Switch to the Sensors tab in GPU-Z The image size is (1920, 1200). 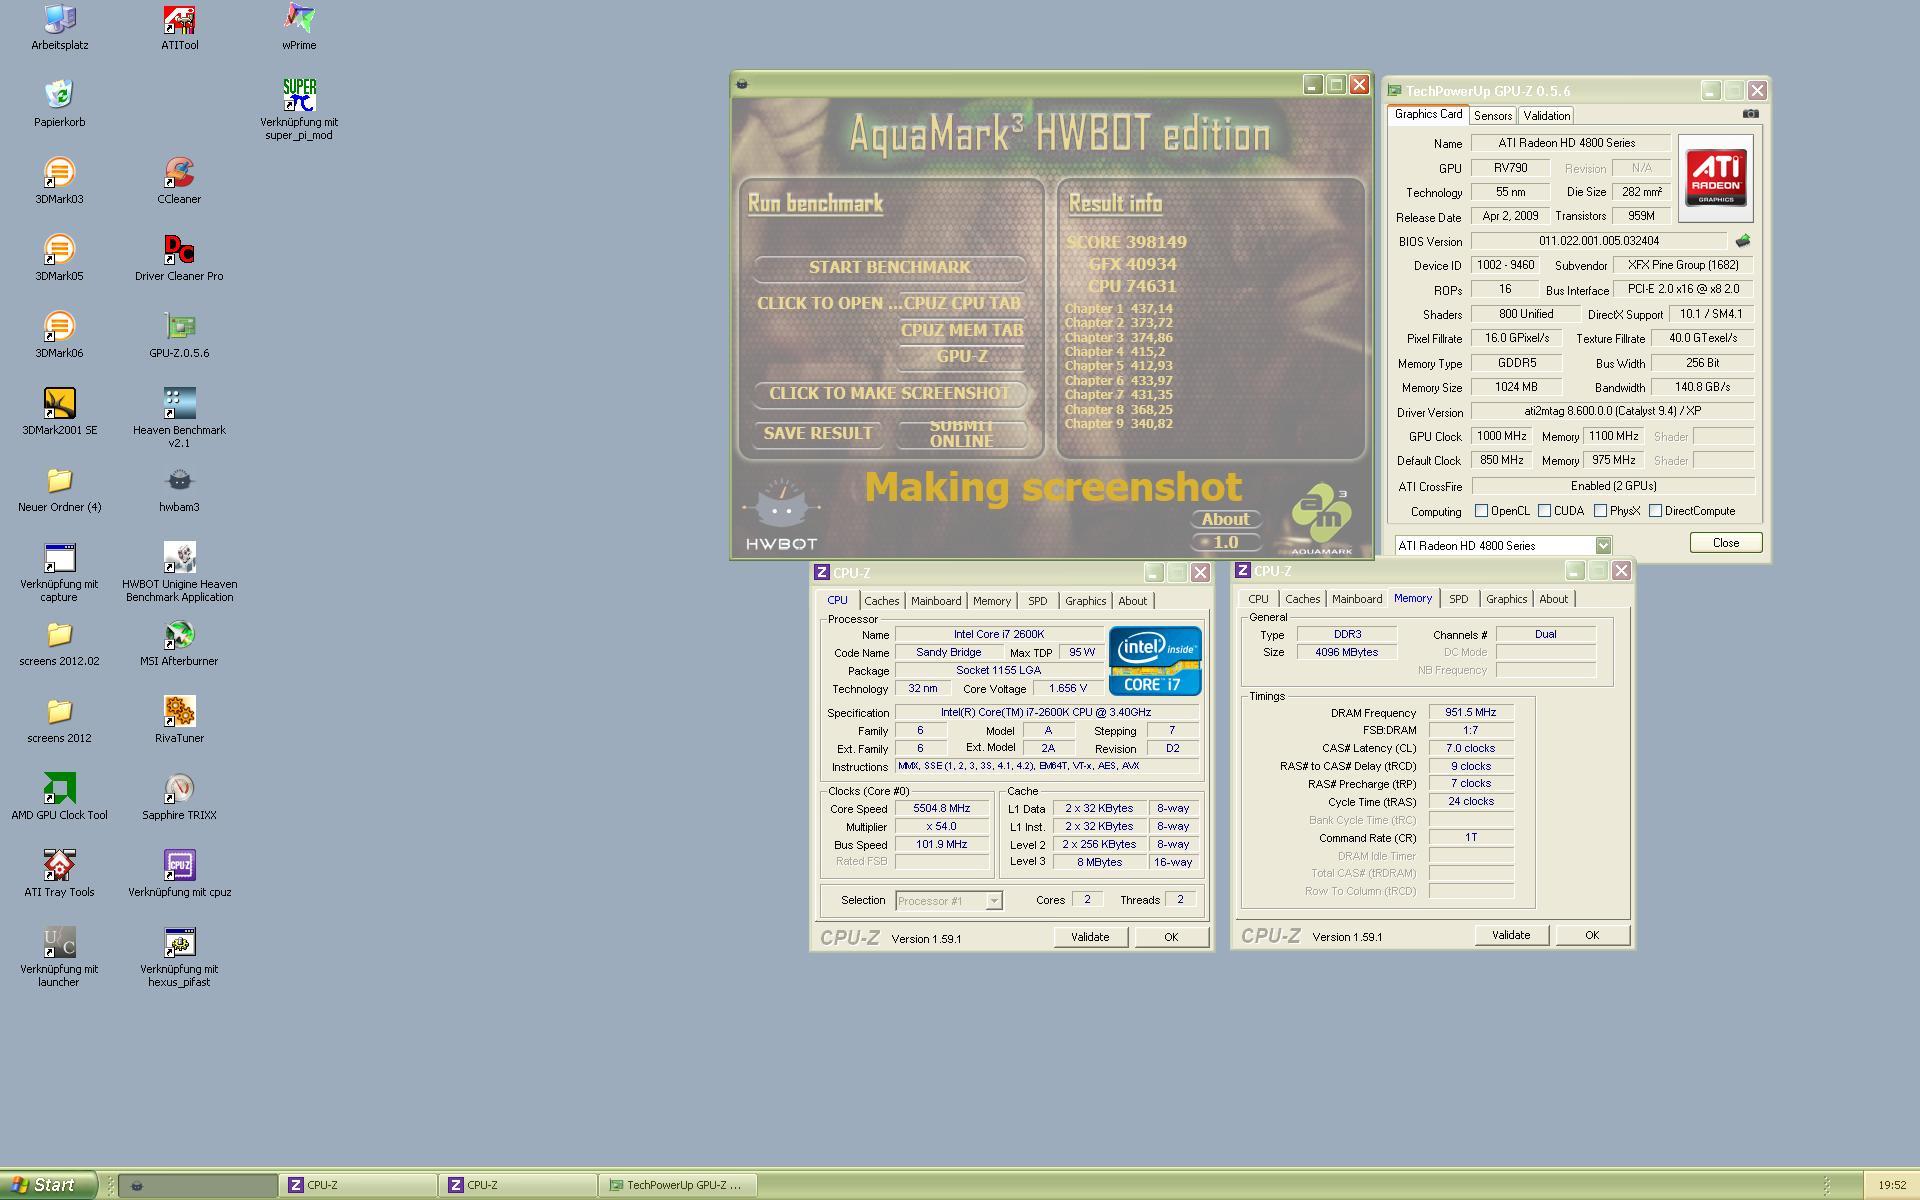pyautogui.click(x=1493, y=116)
